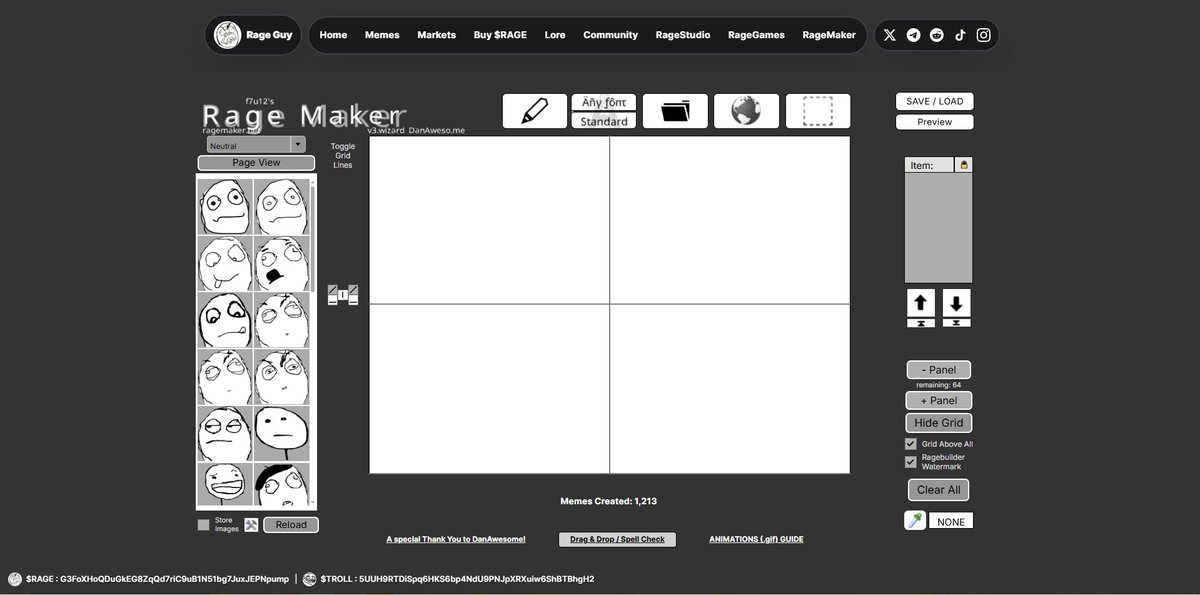Click the Preview button
The image size is (1200, 595).
point(935,122)
